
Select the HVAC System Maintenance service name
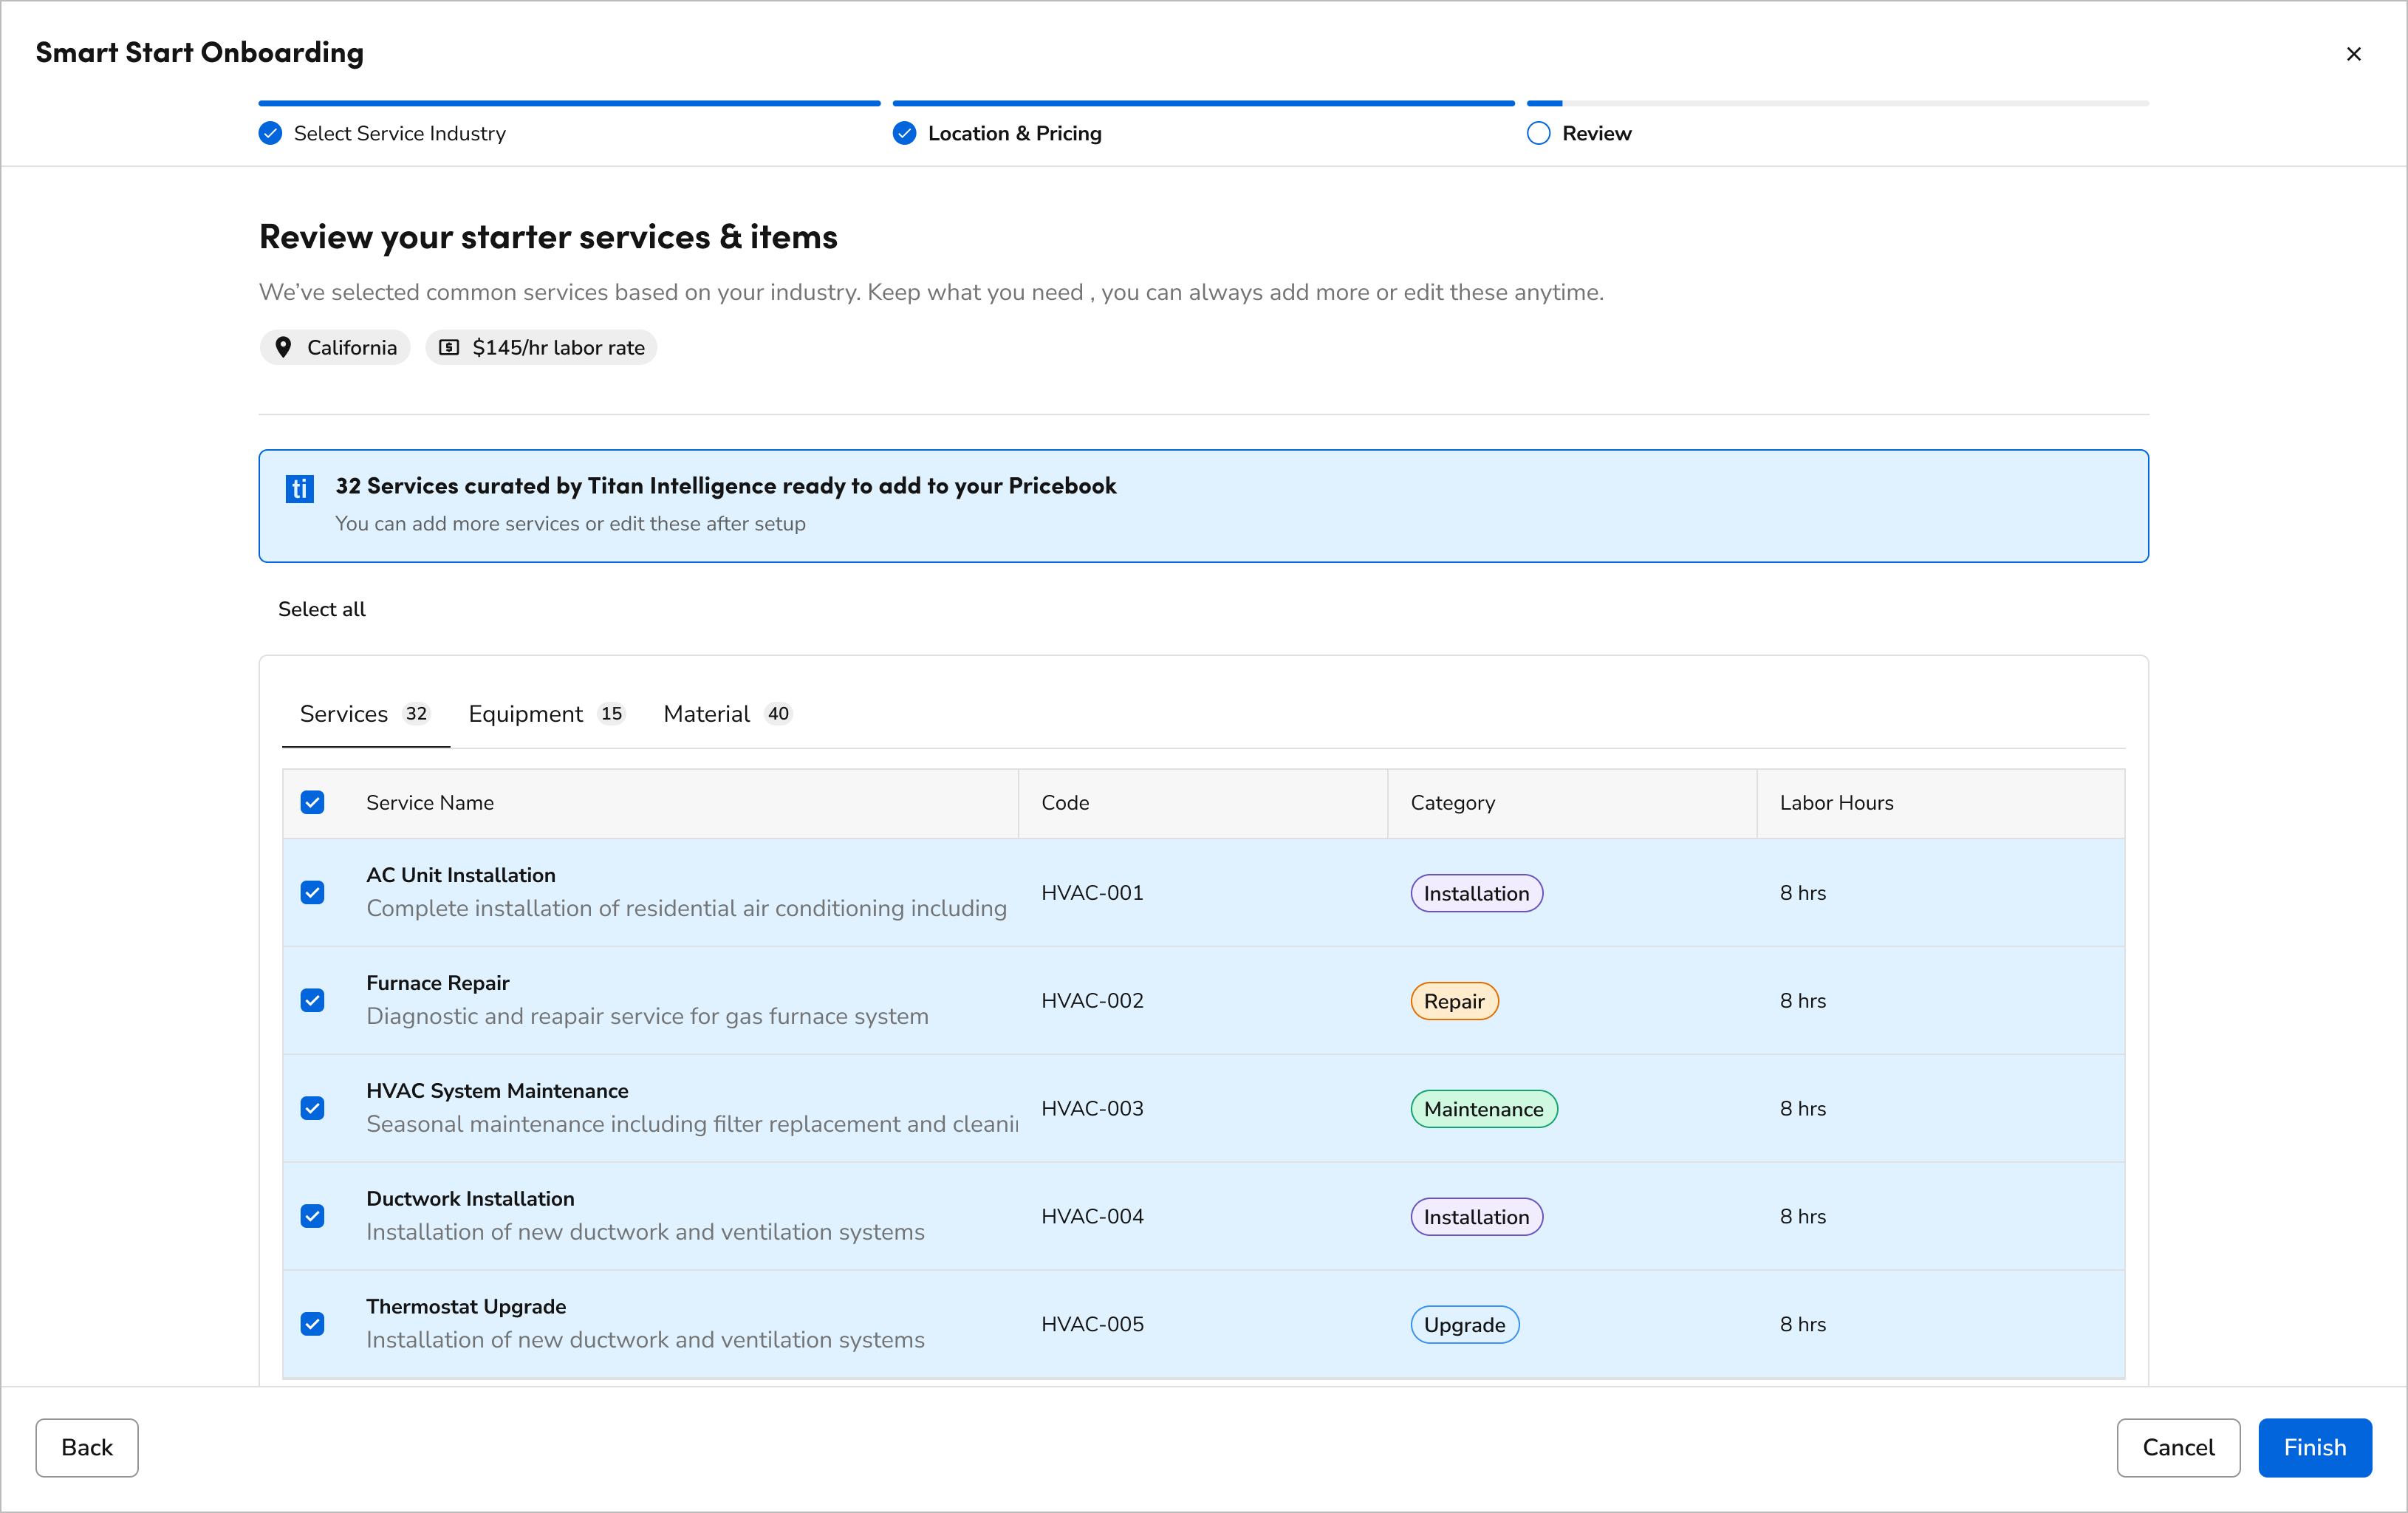(497, 1091)
